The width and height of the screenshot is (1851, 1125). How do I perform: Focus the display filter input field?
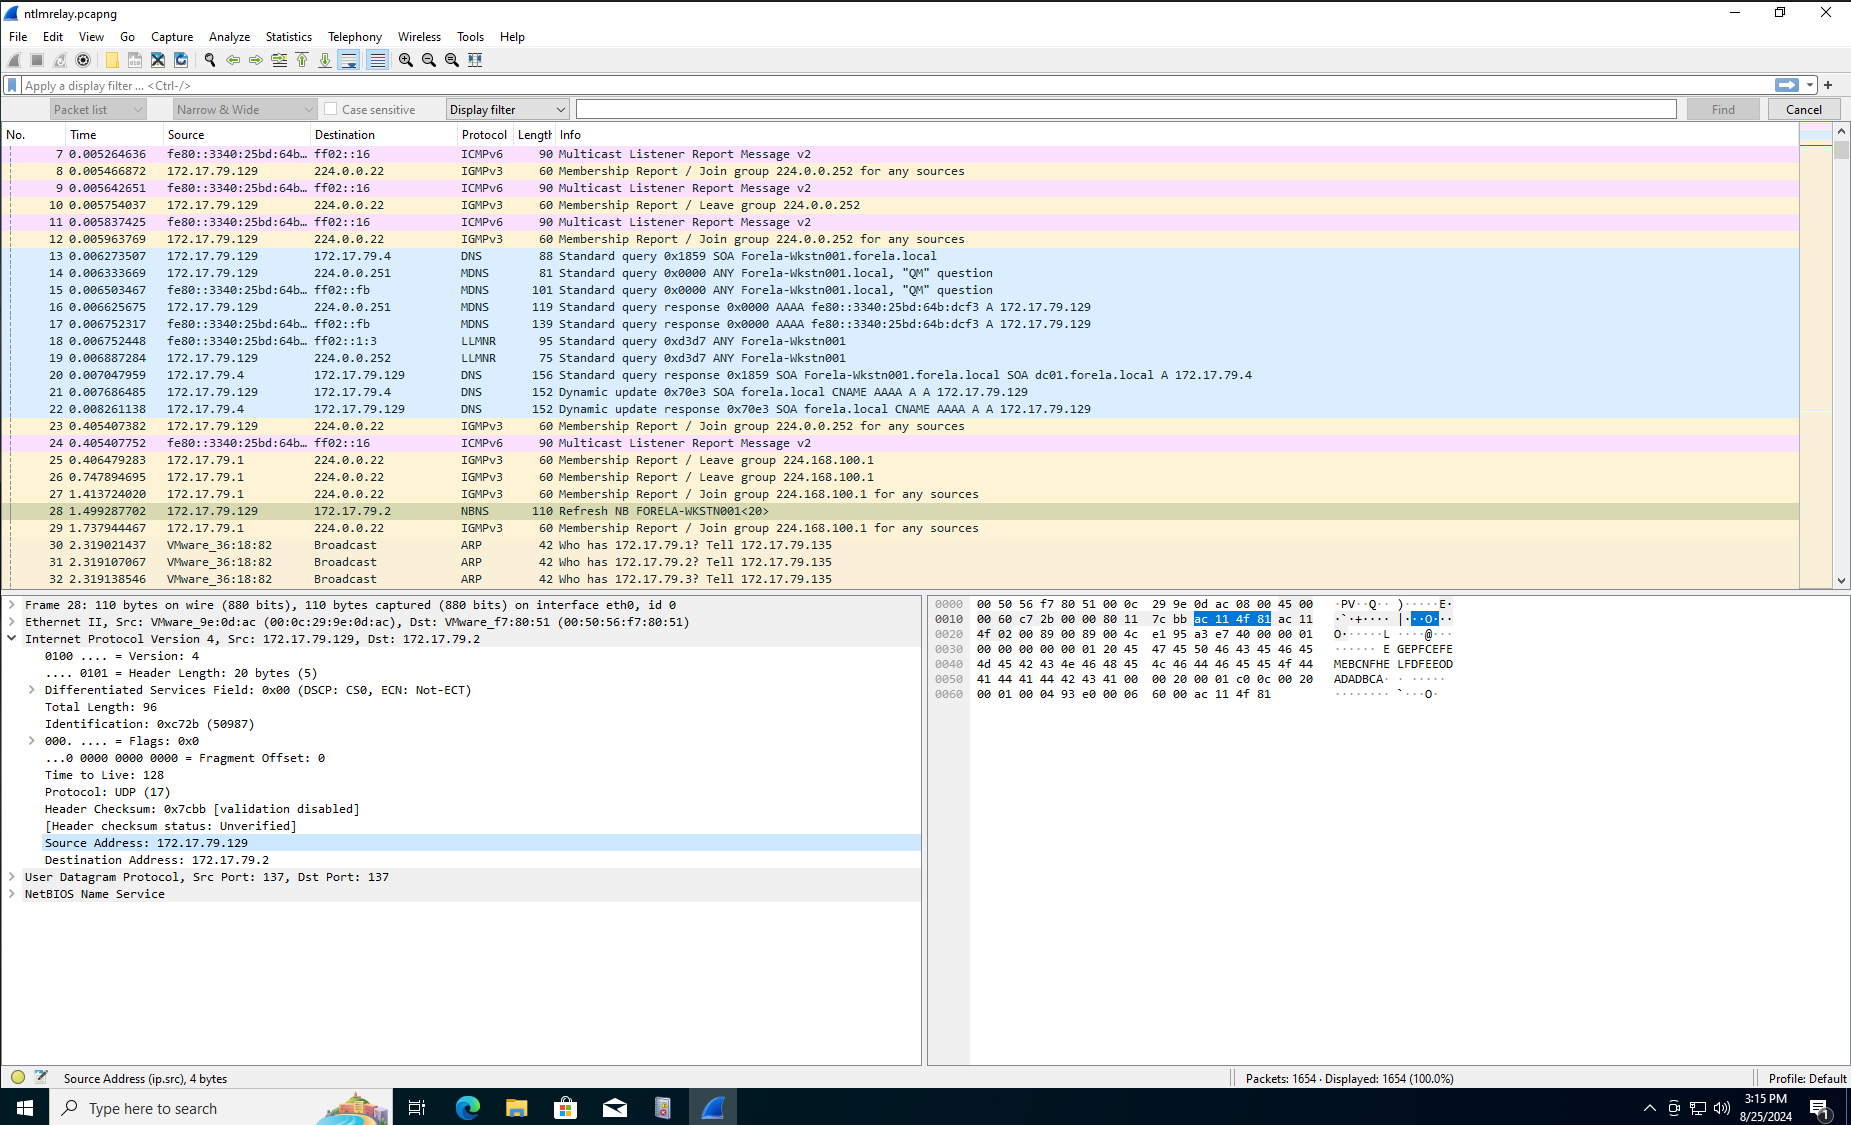pyautogui.click(x=895, y=85)
